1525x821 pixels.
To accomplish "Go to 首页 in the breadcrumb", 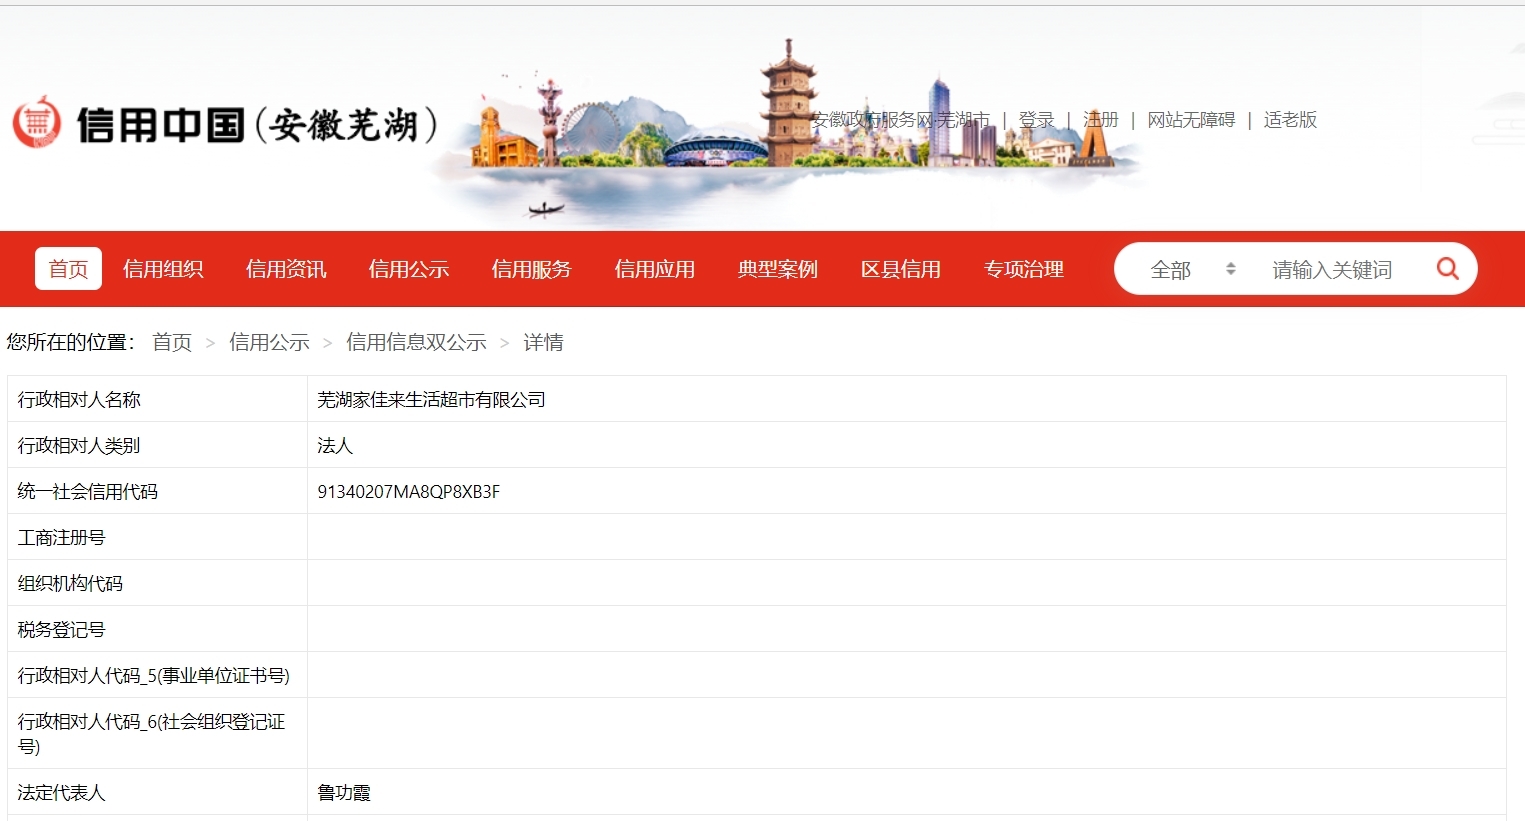I will (x=172, y=342).
